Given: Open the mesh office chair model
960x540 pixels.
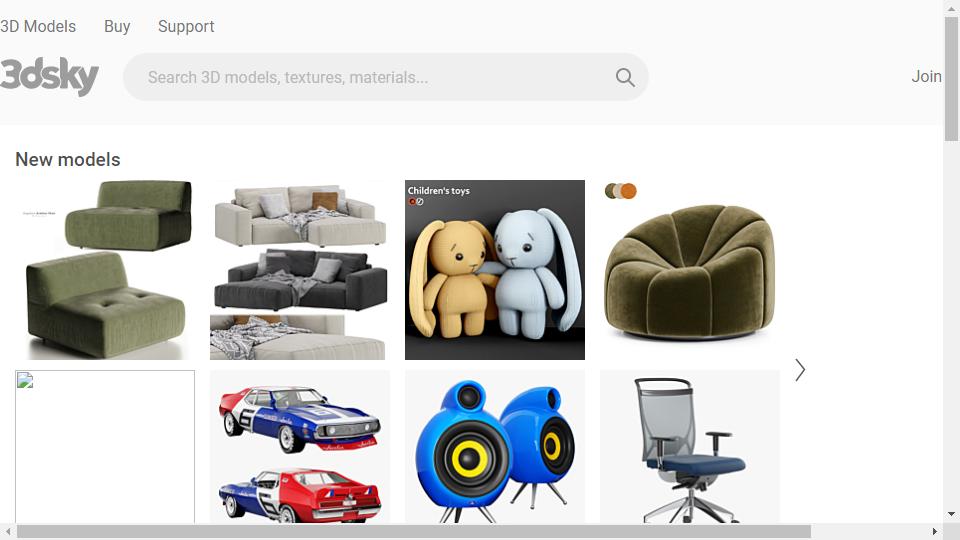Looking at the screenshot, I should [689, 446].
